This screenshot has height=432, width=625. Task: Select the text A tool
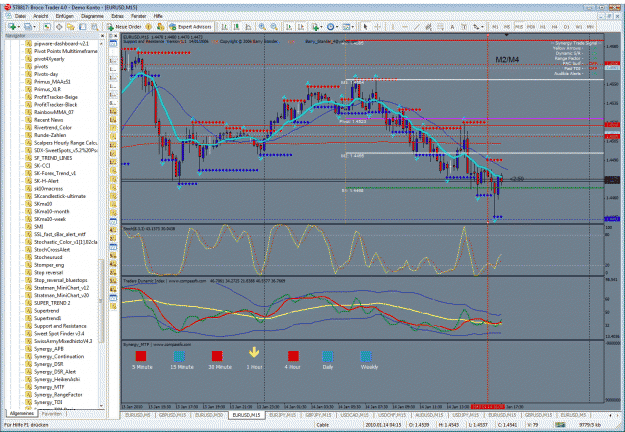click(452, 27)
